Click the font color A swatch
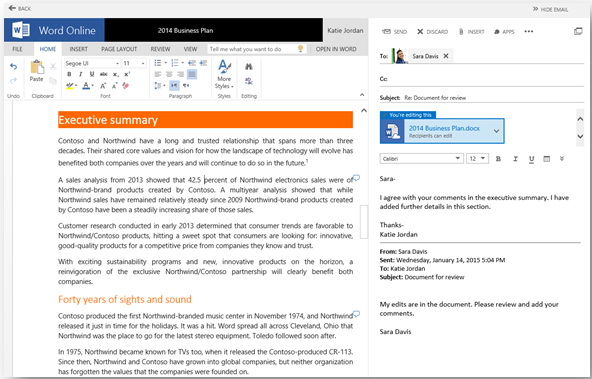This screenshot has height=379, width=592. pyautogui.click(x=86, y=86)
